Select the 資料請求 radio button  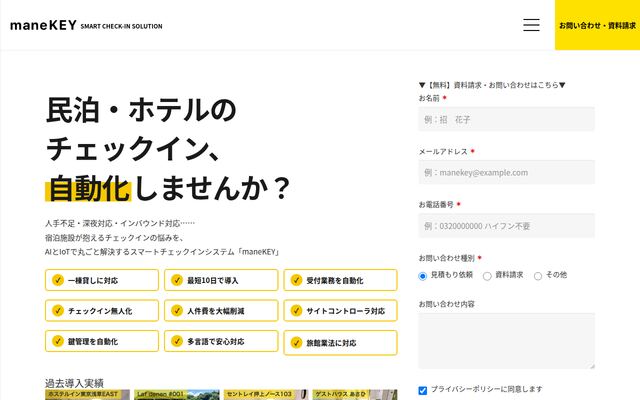click(x=487, y=276)
